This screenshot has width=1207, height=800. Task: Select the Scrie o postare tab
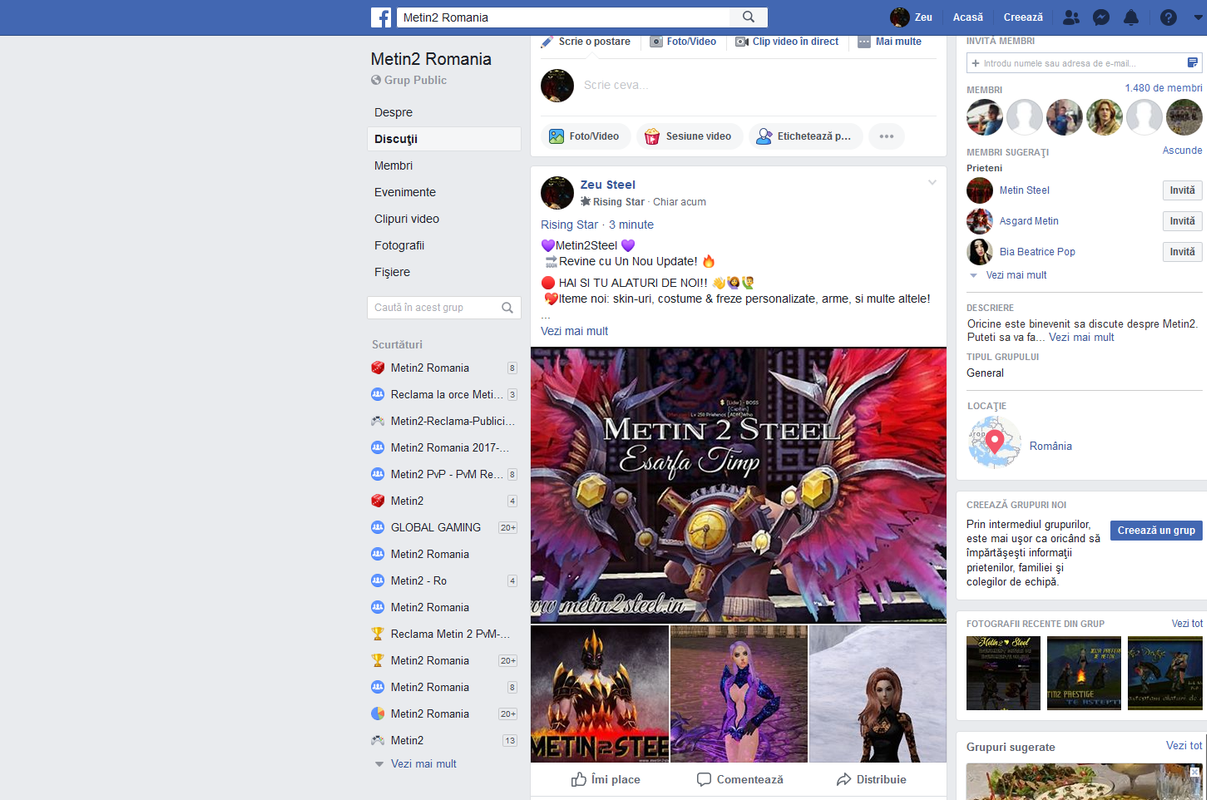pos(586,41)
